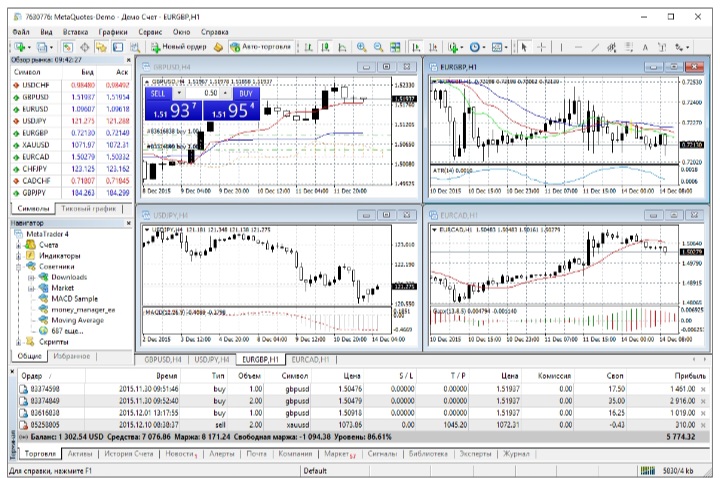Image resolution: width=720 pixels, height=478 pixels.
Task: Select the Fibonacci retracement tool
Action: (629, 47)
